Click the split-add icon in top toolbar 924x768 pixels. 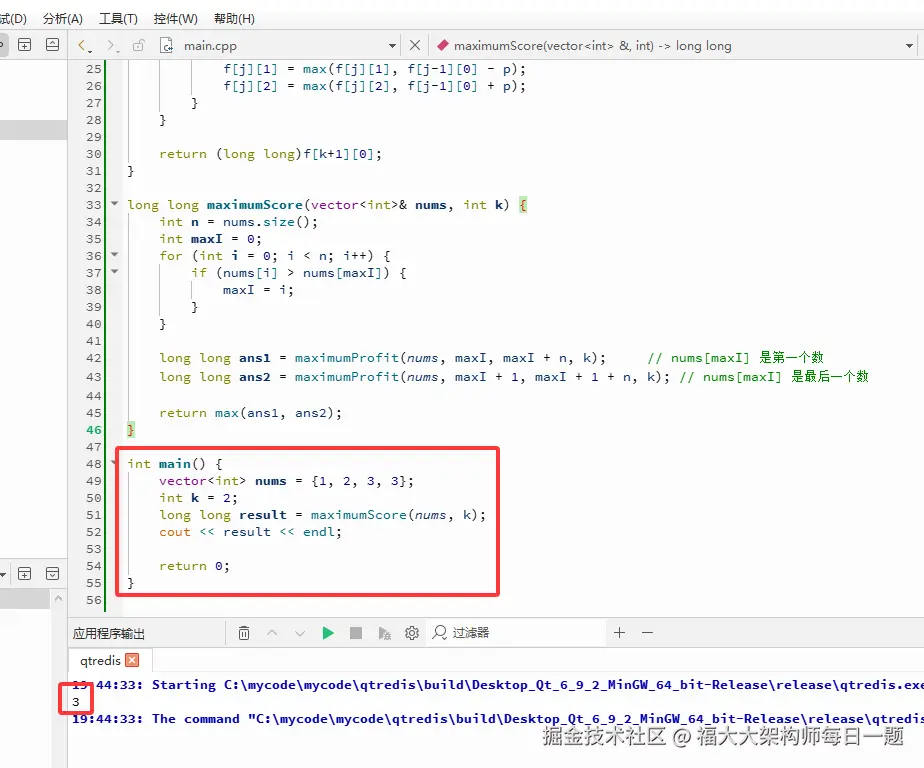coord(25,45)
